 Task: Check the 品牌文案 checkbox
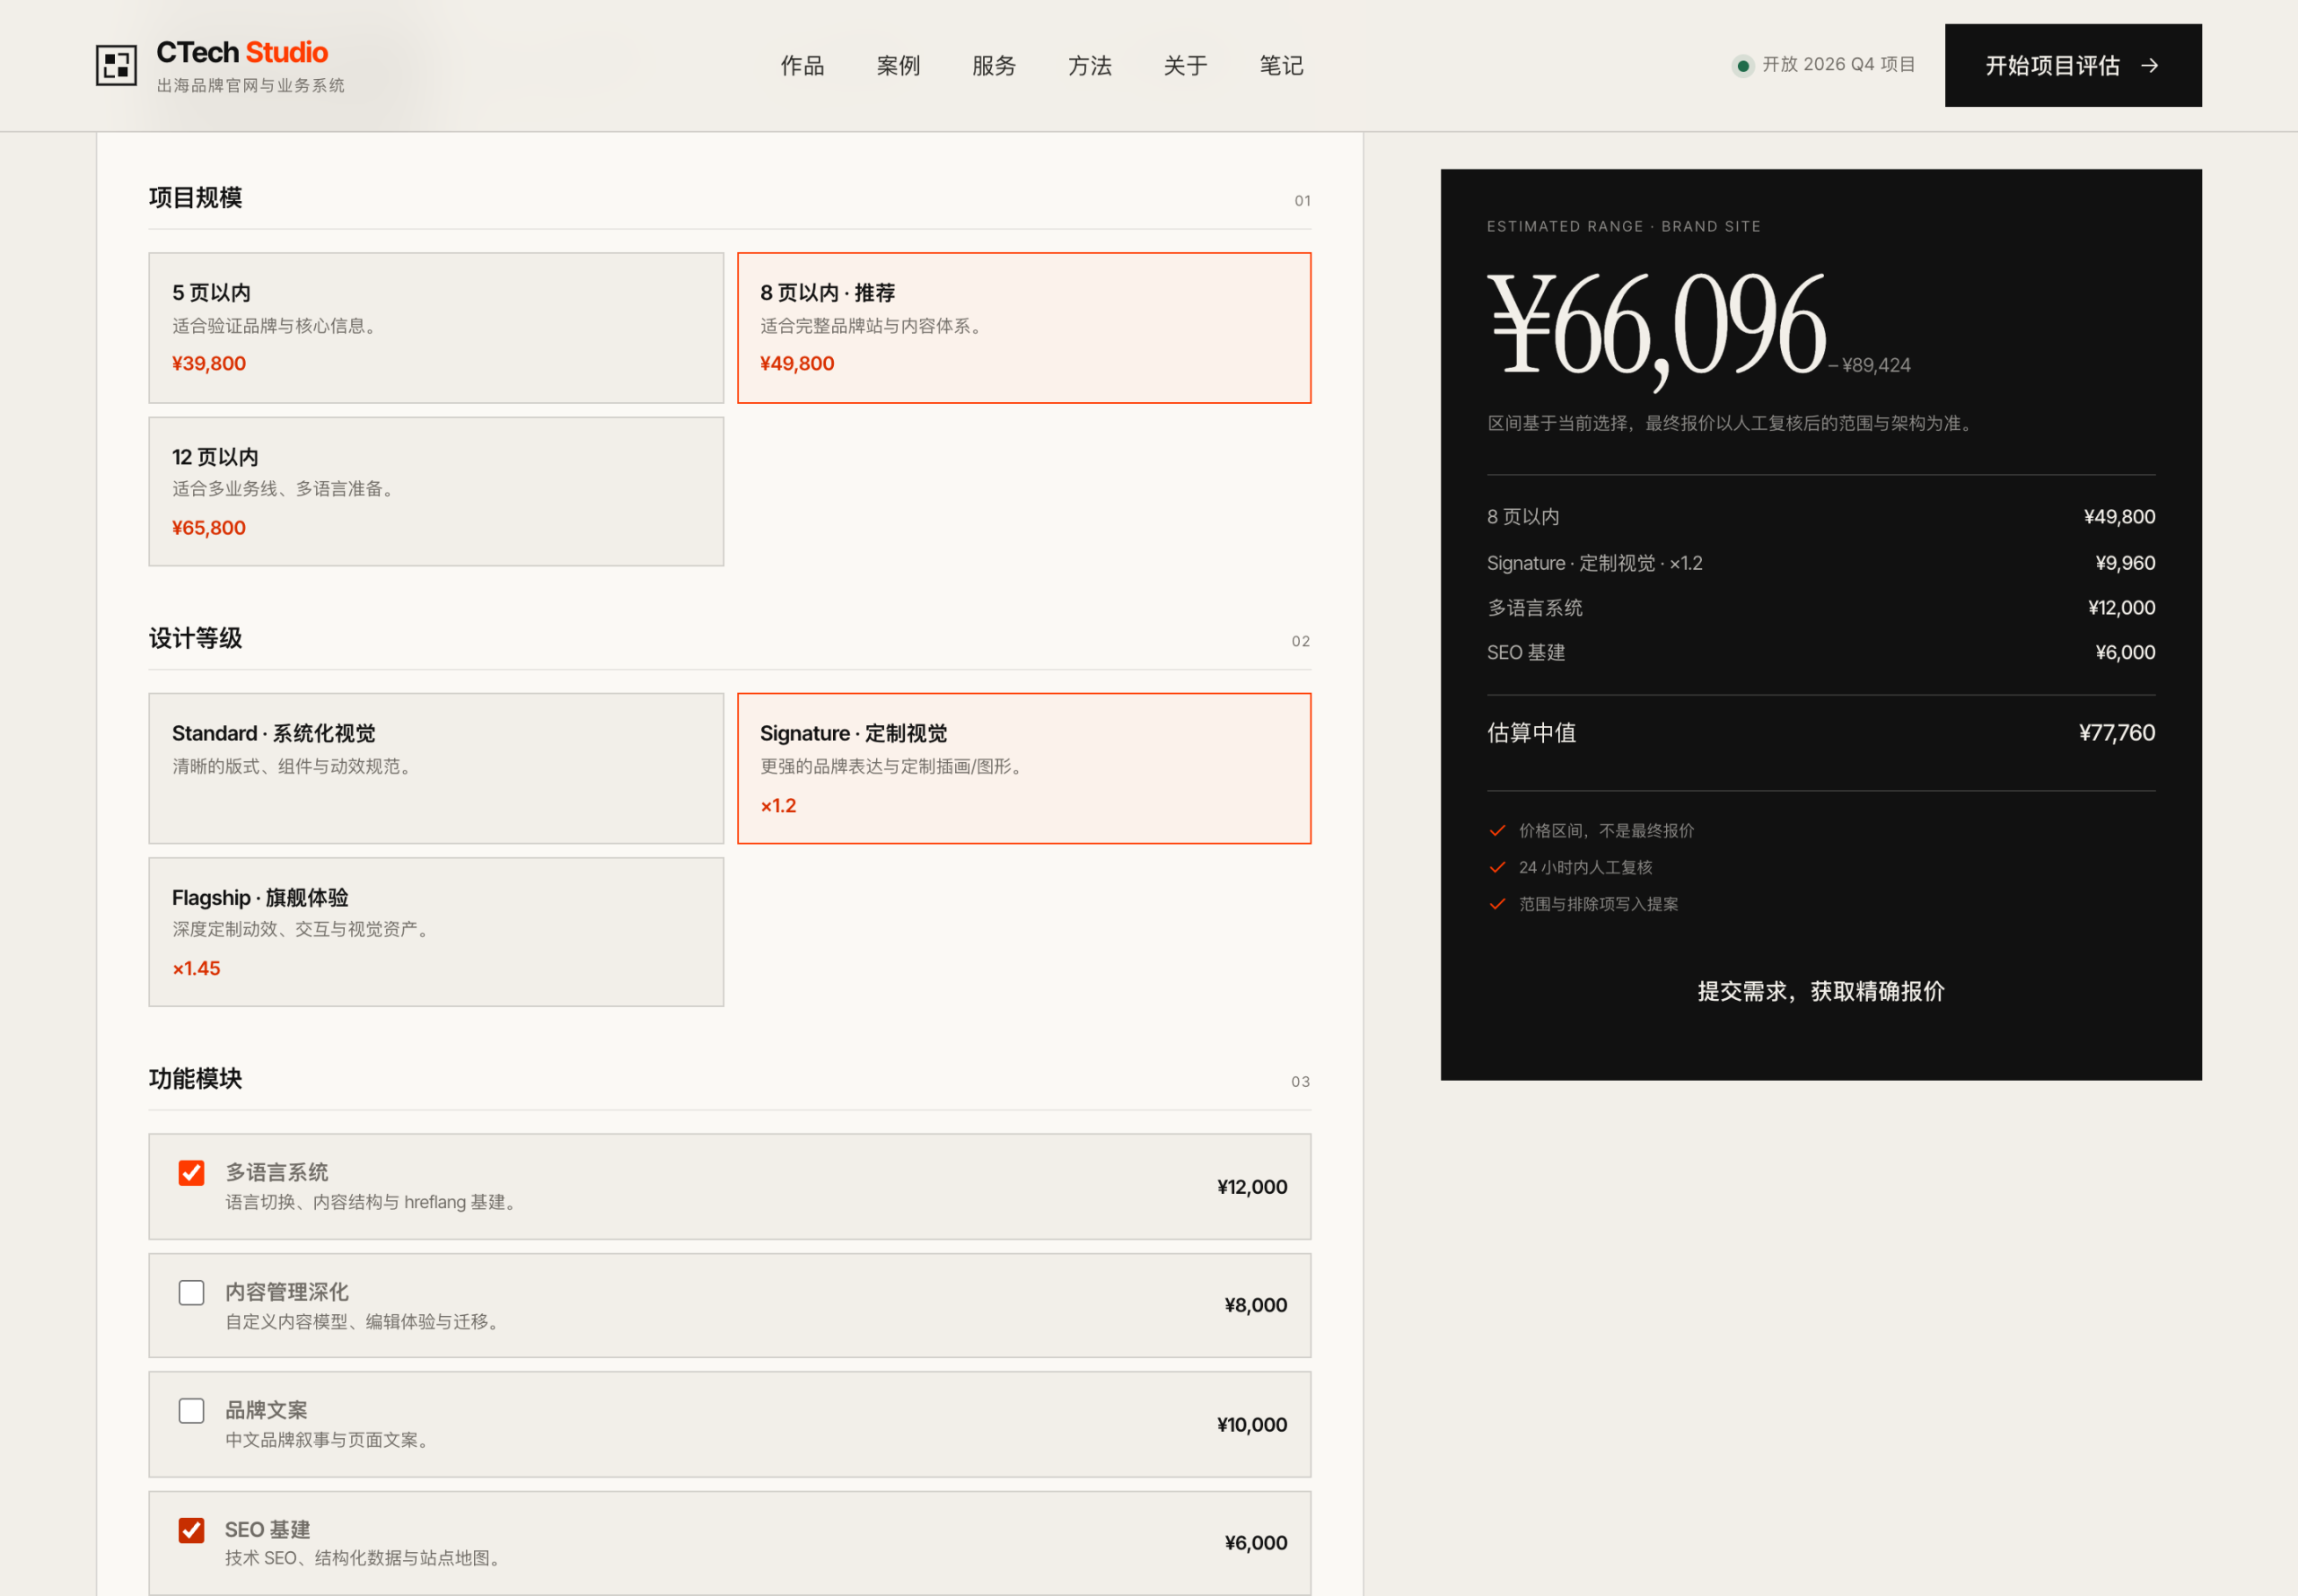point(191,1410)
